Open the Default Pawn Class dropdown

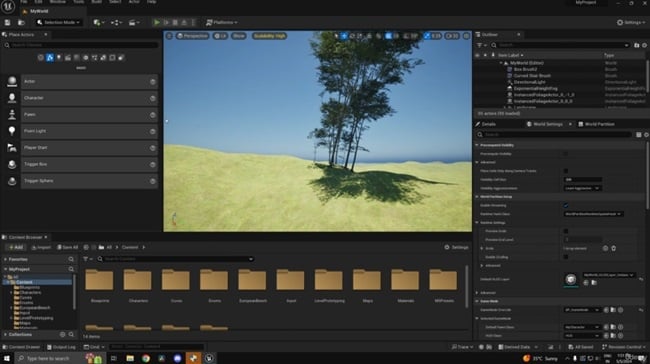pos(582,327)
